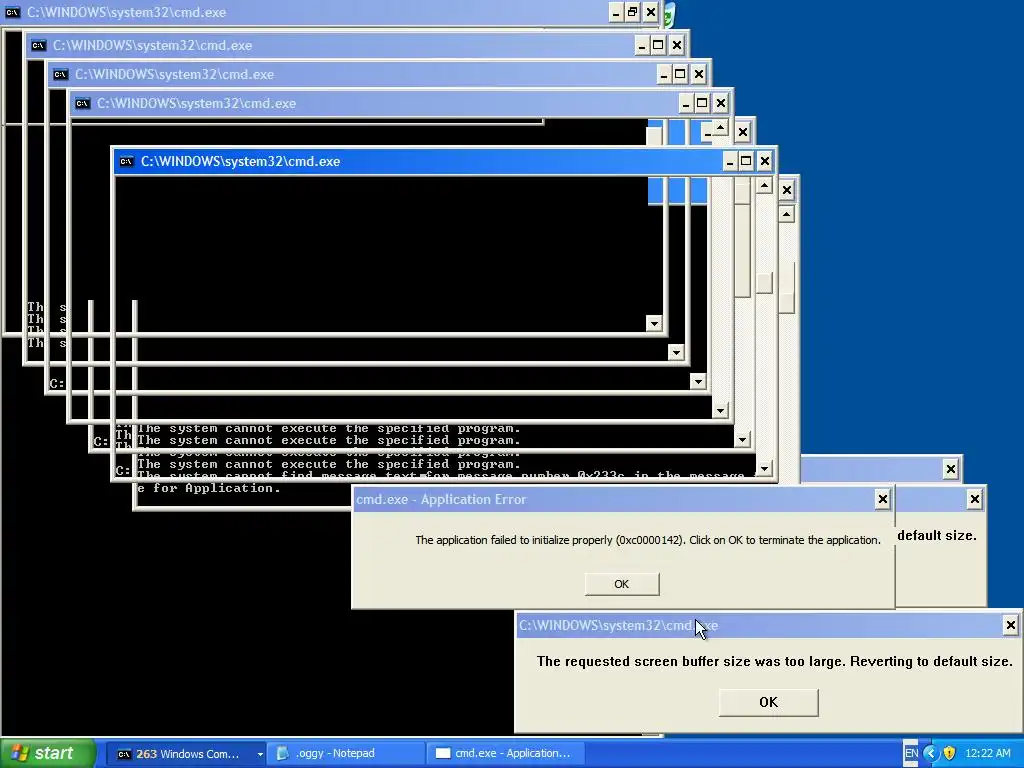Click OK in the screen buffer size dialog

(x=768, y=702)
